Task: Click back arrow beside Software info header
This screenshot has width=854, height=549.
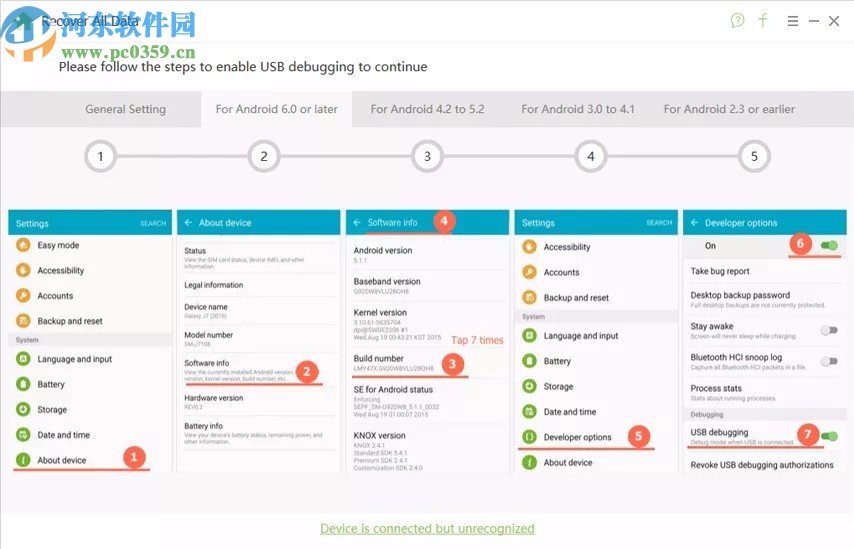Action: click(357, 222)
